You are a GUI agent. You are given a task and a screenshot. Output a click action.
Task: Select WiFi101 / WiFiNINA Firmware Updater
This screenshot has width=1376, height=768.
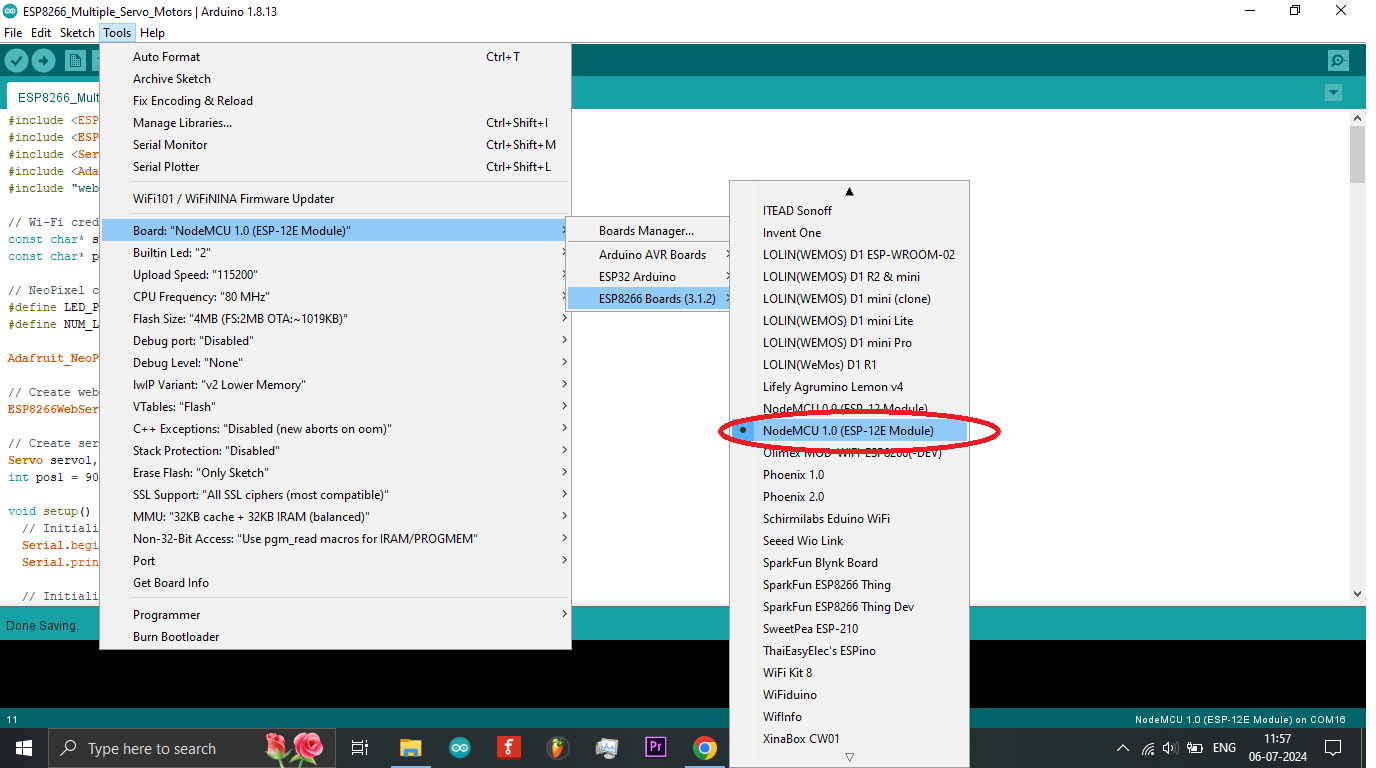pos(335,199)
